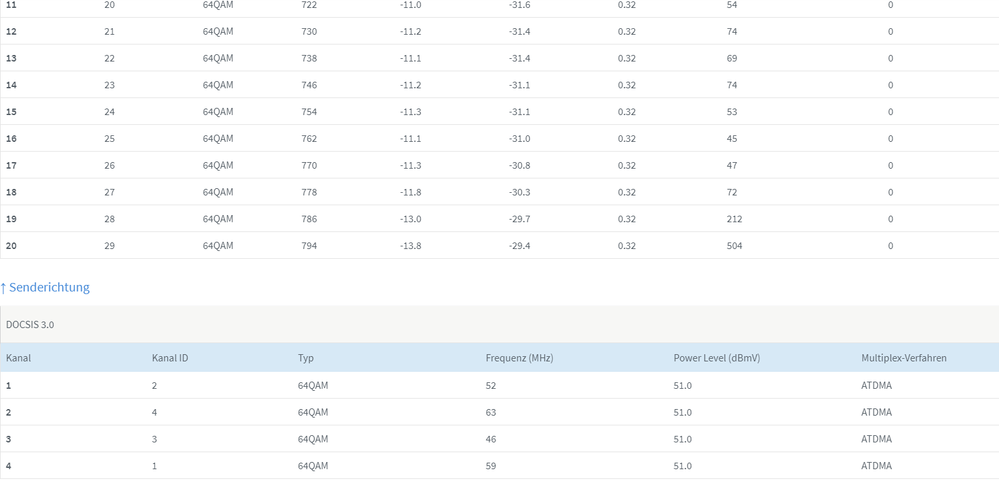Screen dimensions: 999x483
Task: Click the Power Level (dBmV) column header
Action: click(x=715, y=358)
